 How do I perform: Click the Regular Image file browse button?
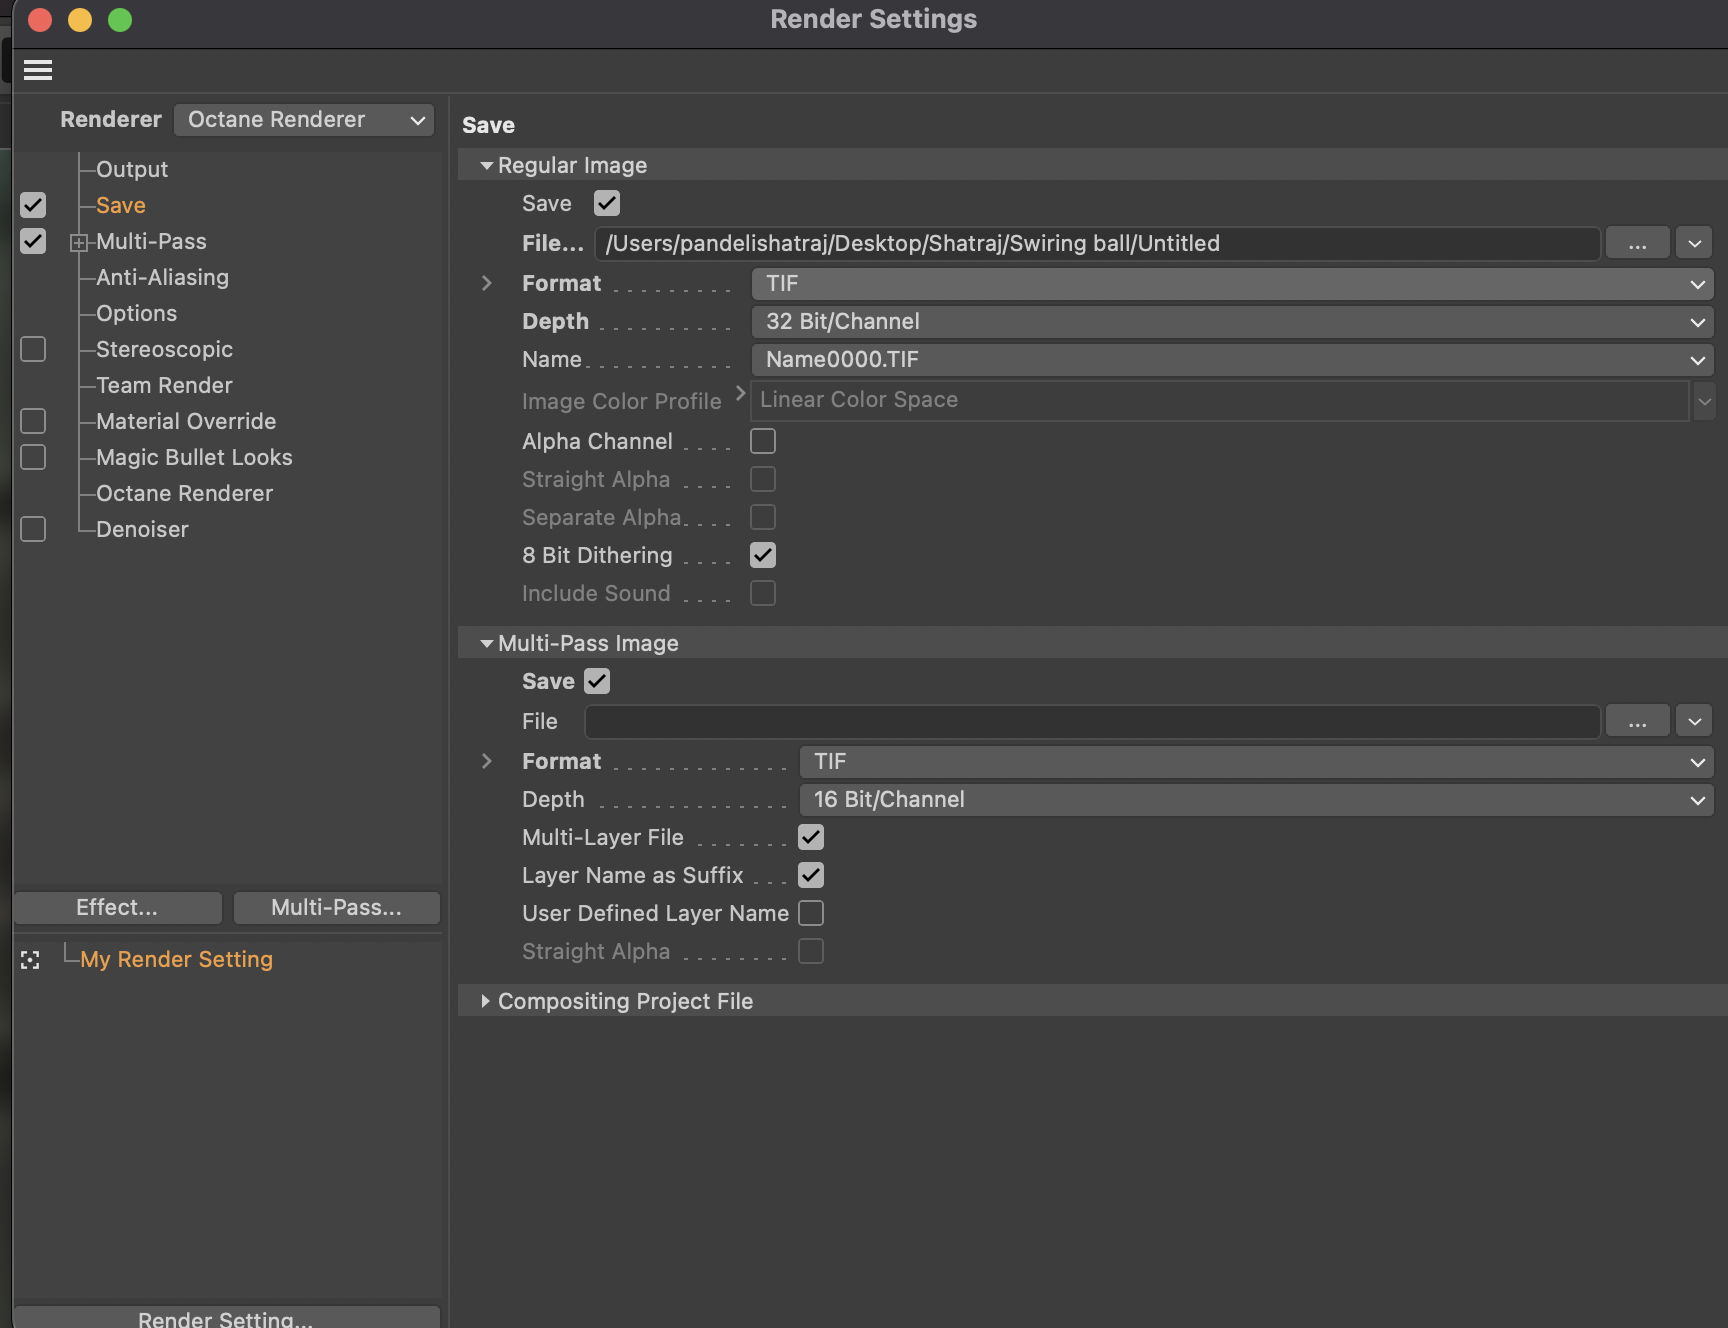1636,243
